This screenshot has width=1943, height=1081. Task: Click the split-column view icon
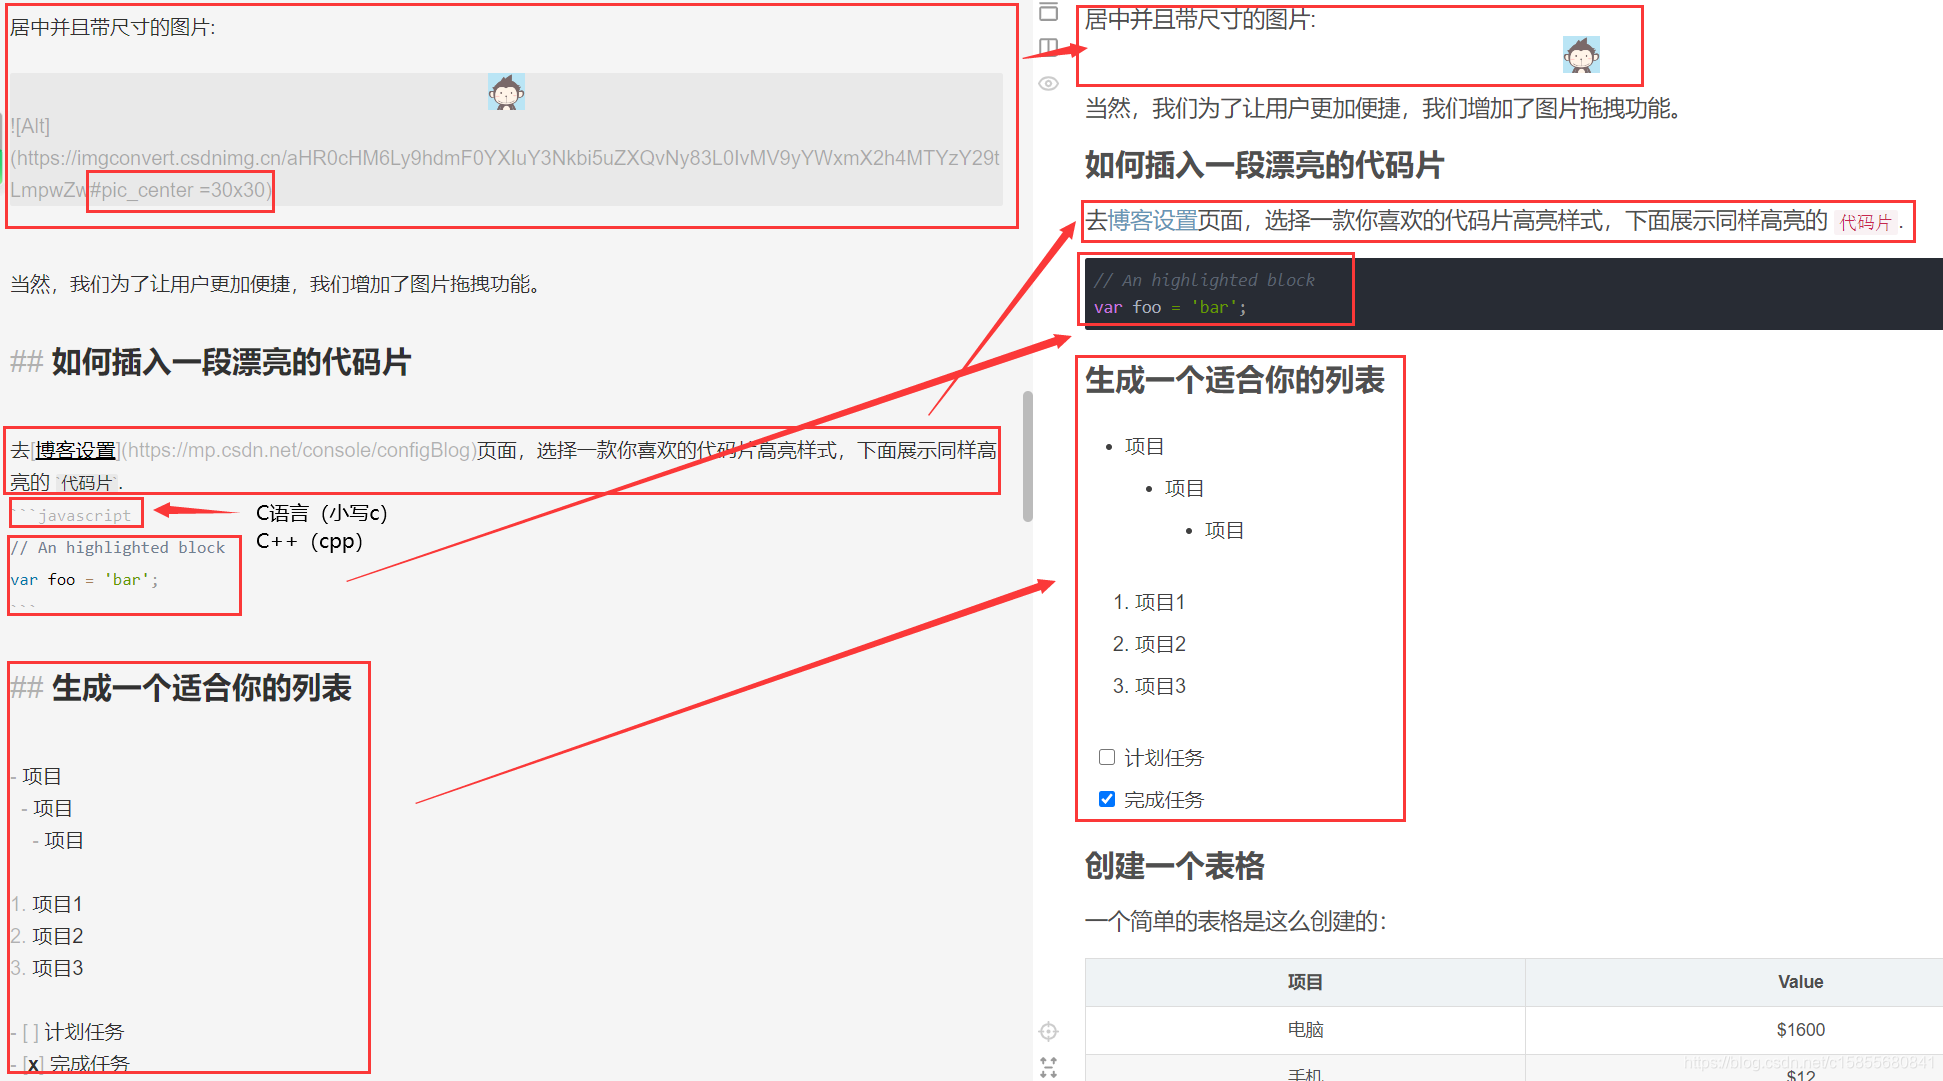[1048, 47]
